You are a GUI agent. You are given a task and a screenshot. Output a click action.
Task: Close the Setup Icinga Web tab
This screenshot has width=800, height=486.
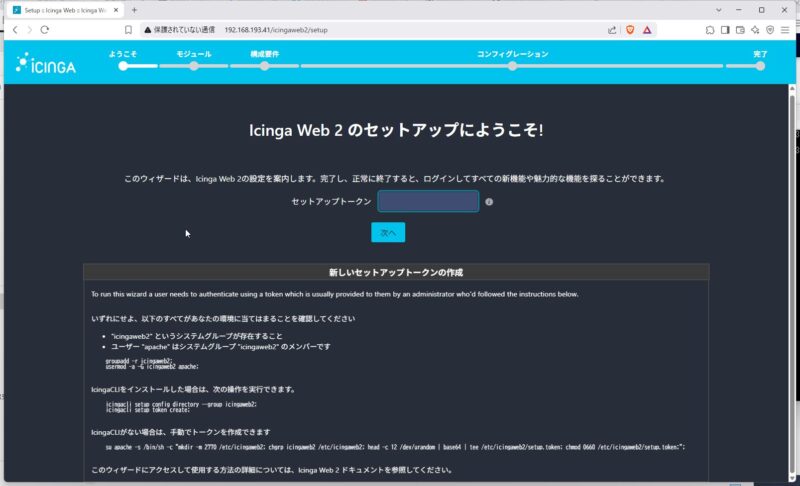pyautogui.click(x=116, y=10)
